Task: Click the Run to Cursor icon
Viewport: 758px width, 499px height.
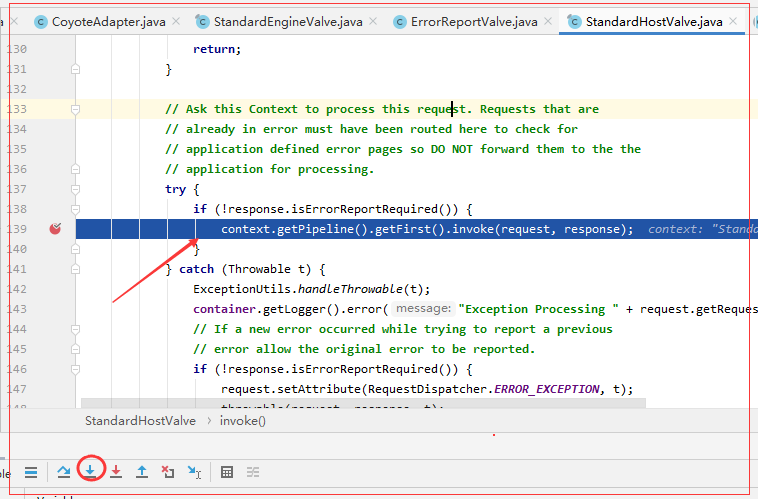Action: coord(194,472)
